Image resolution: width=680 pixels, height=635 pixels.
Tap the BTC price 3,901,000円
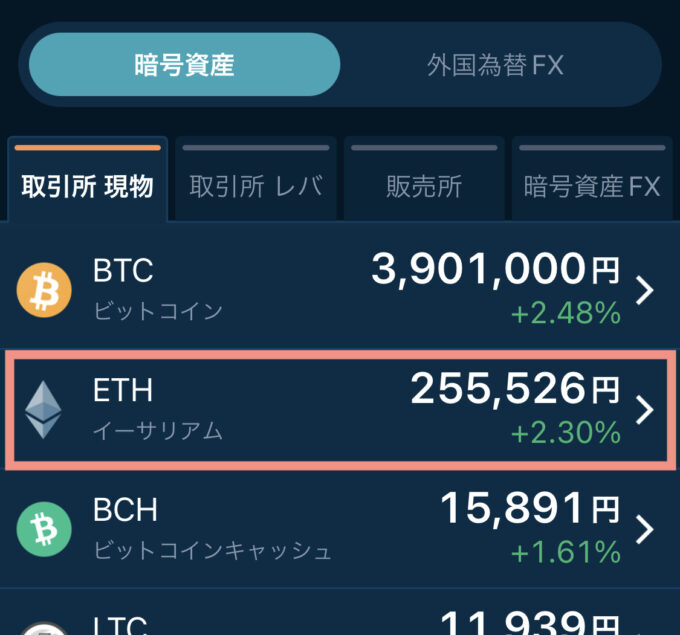pyautogui.click(x=495, y=270)
